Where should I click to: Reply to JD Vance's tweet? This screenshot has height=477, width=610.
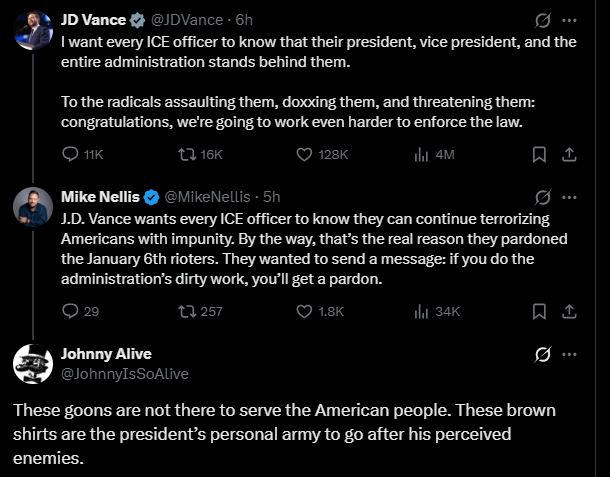pyautogui.click(x=70, y=155)
